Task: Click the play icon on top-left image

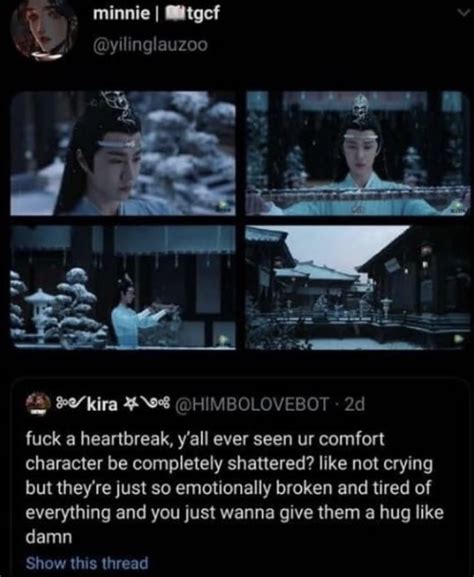Action: coord(223,205)
